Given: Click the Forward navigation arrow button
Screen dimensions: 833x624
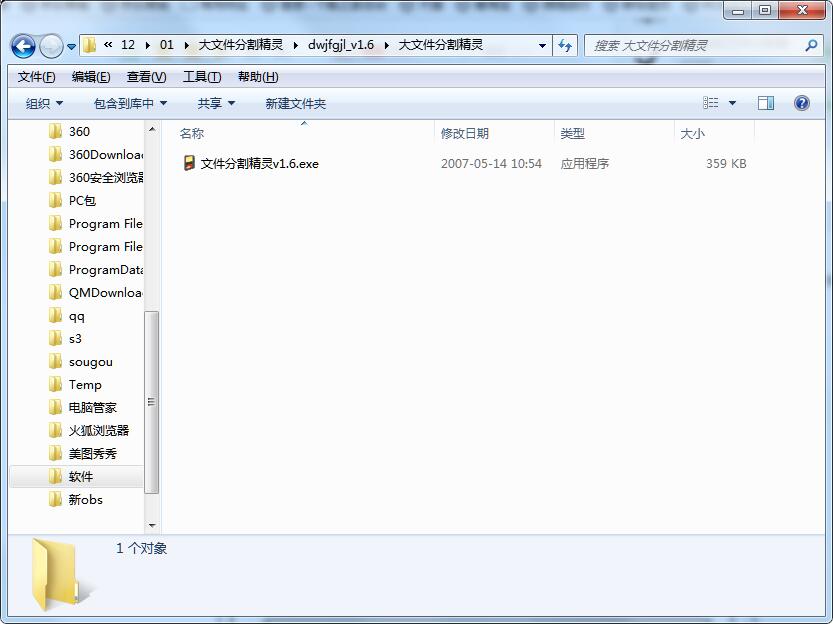Looking at the screenshot, I should 52,46.
